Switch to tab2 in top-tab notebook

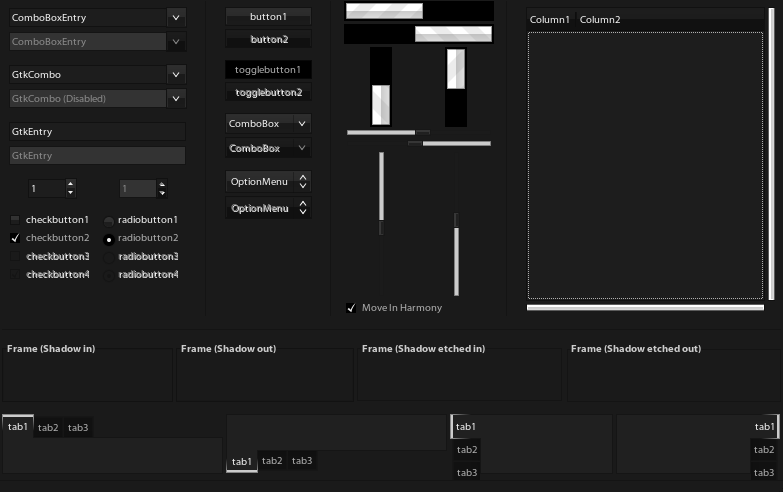48,428
